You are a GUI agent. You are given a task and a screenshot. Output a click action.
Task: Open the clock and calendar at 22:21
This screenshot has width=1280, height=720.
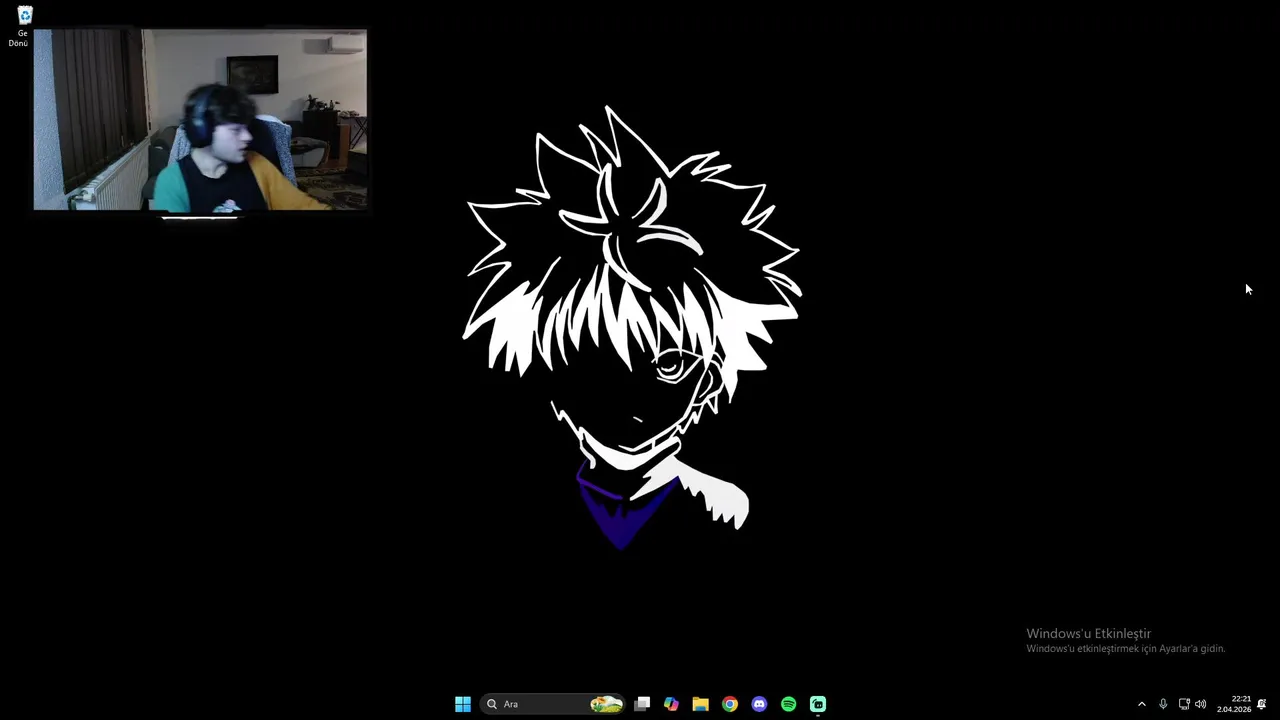tap(1234, 704)
